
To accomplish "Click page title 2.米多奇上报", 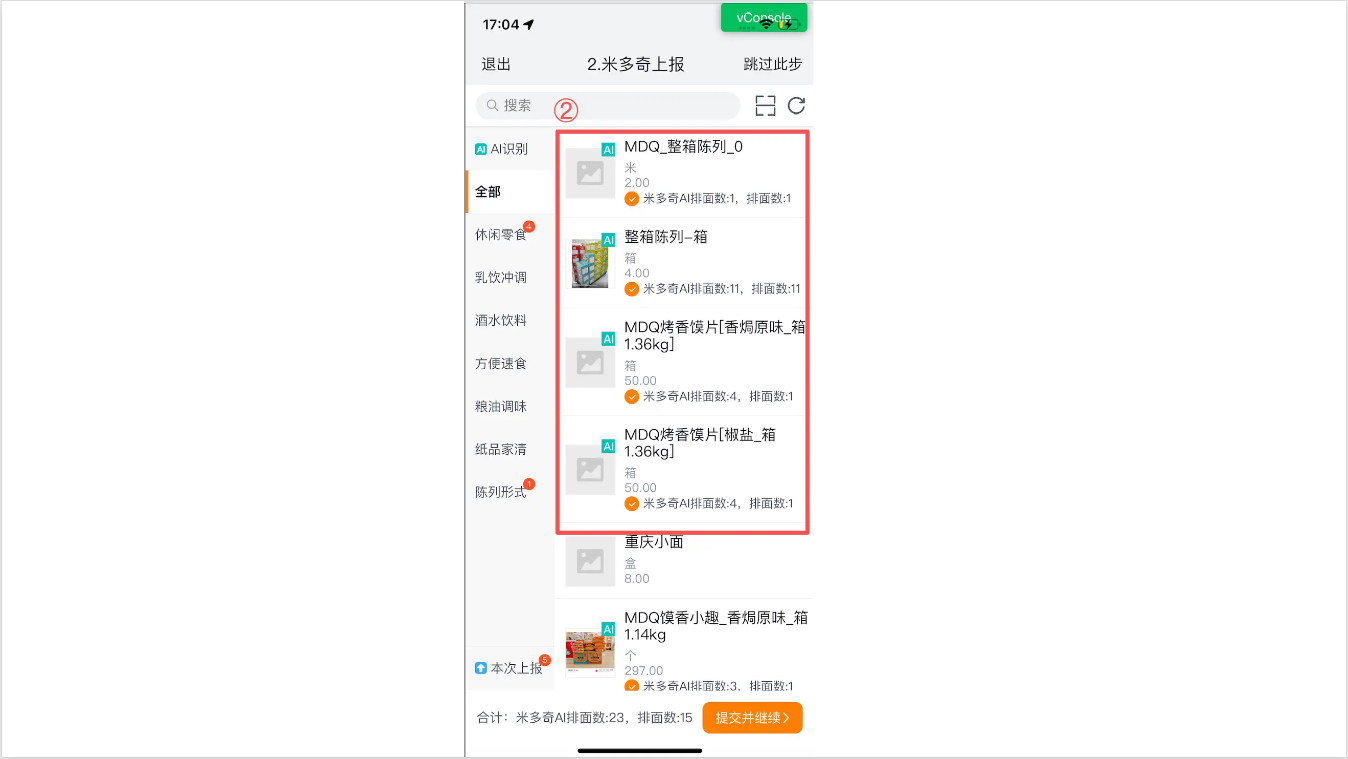I will pyautogui.click(x=636, y=64).
